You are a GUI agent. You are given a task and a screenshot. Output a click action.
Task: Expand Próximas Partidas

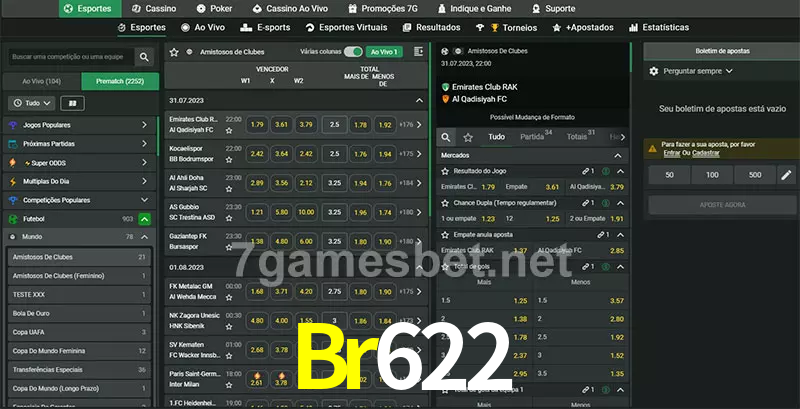144,144
